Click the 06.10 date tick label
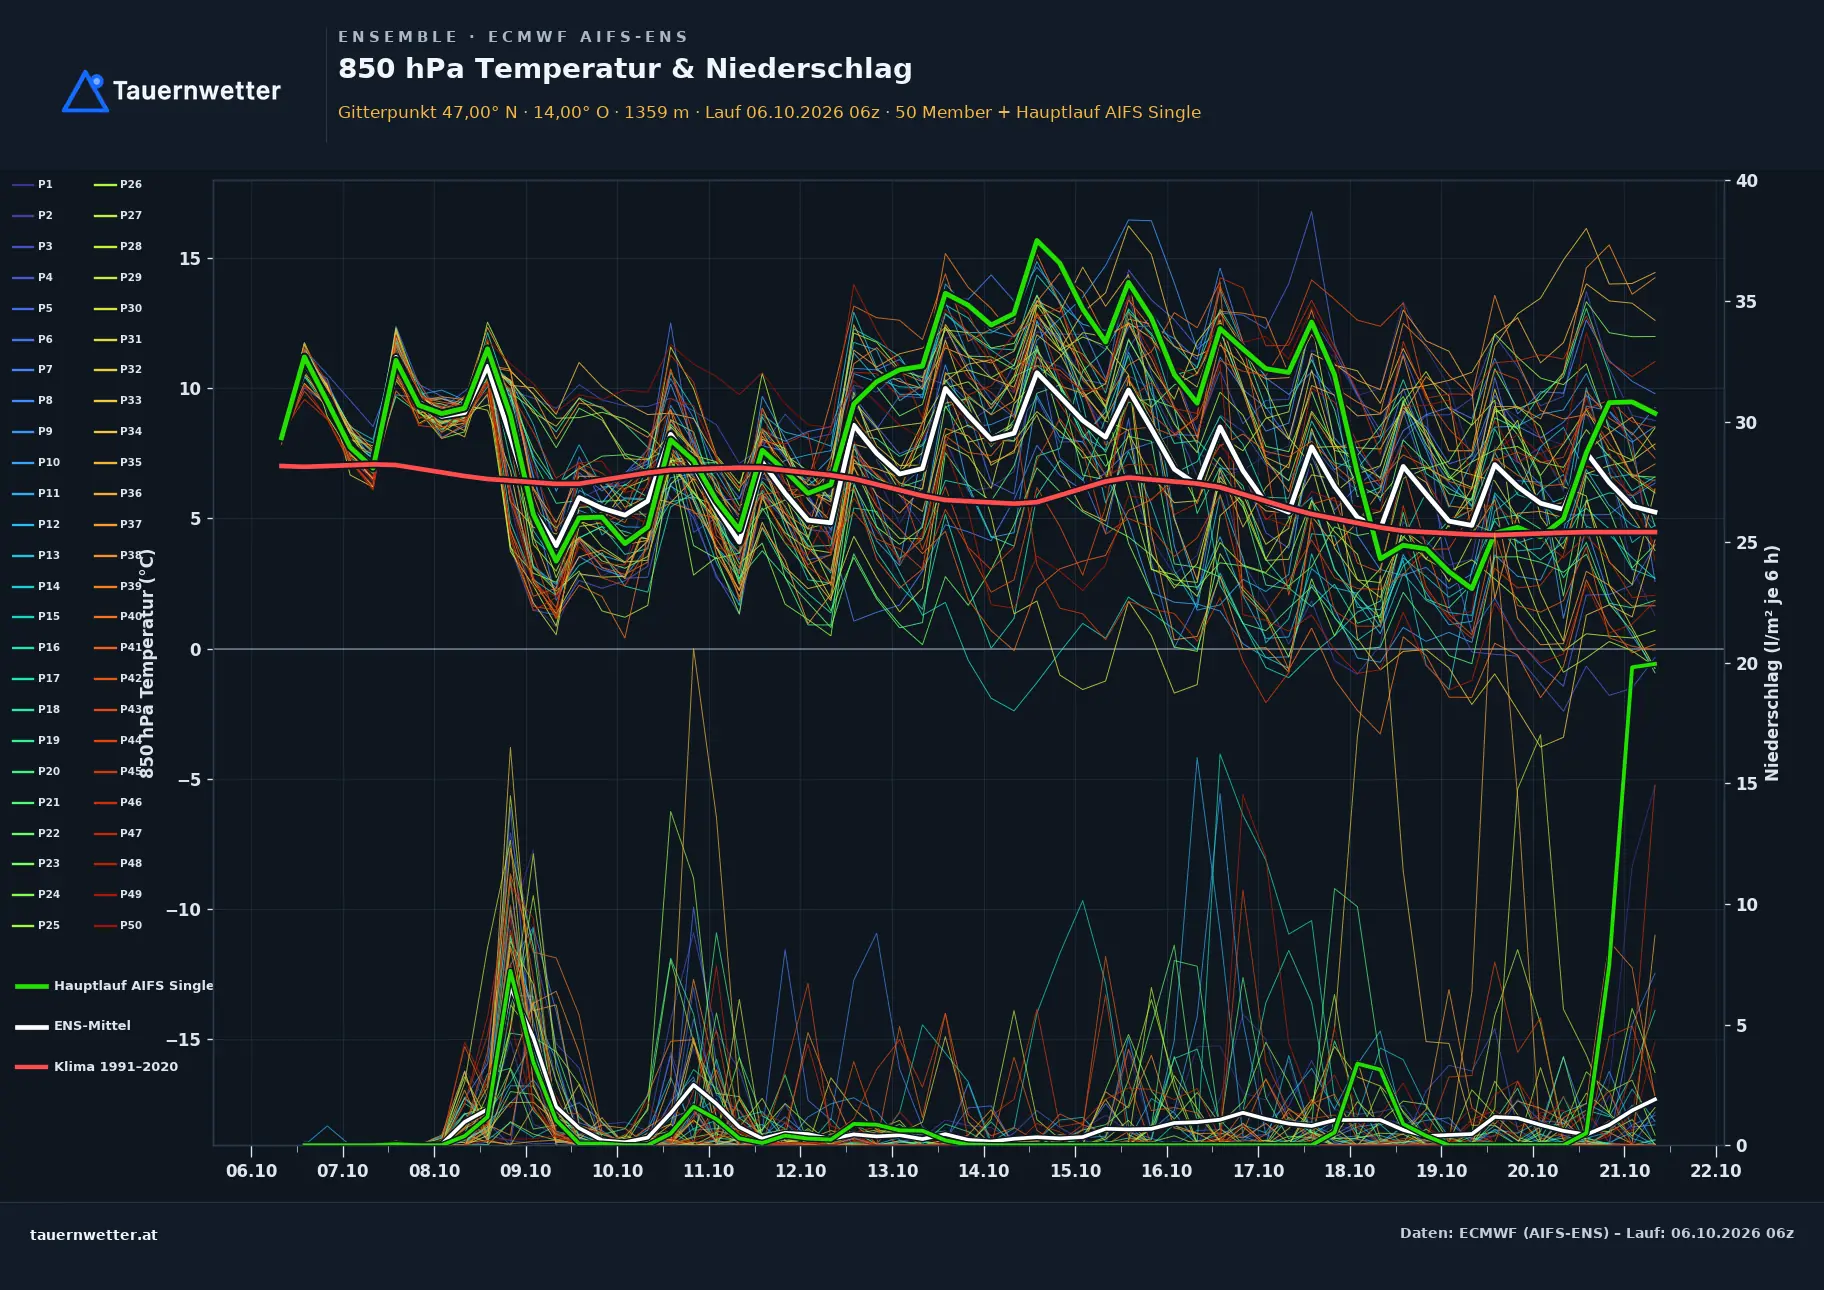This screenshot has height=1290, width=1824. click(x=251, y=1170)
